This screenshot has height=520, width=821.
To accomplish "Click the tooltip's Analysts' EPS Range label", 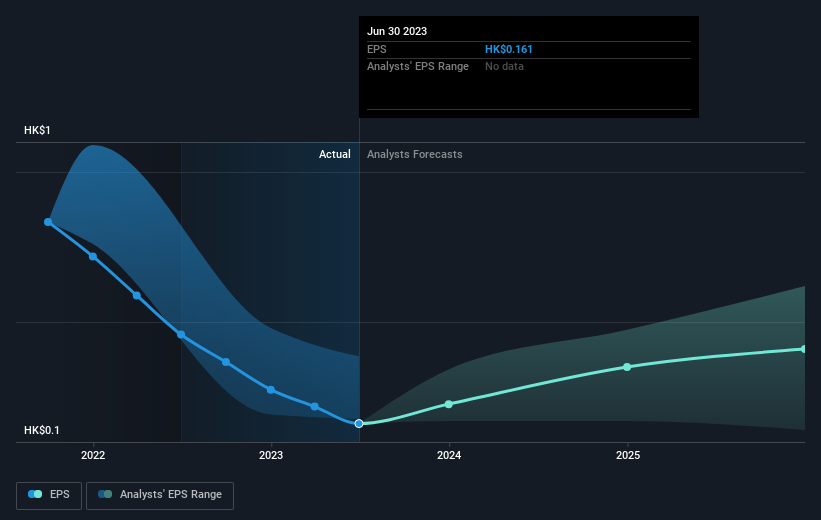I will click(x=418, y=66).
